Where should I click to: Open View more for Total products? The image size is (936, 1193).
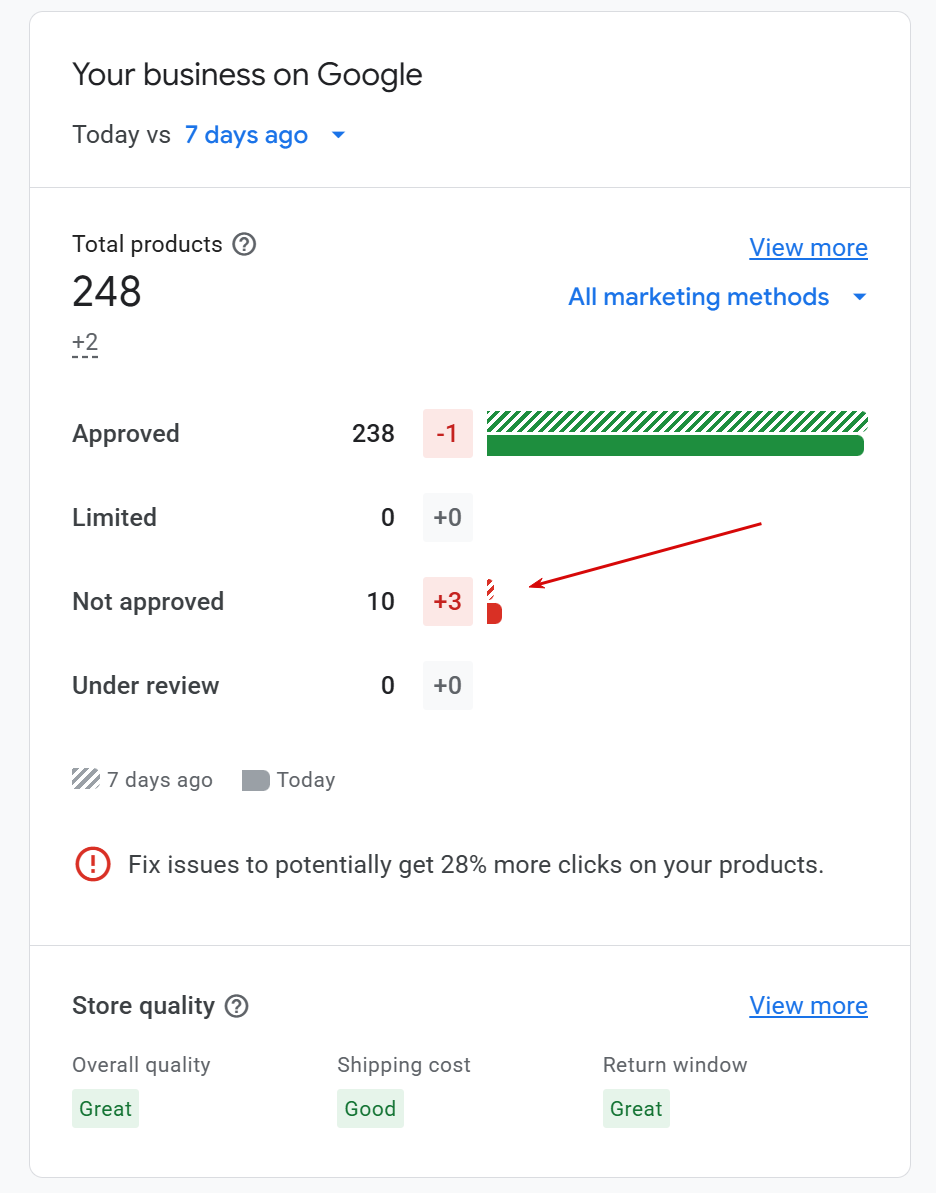pos(808,248)
